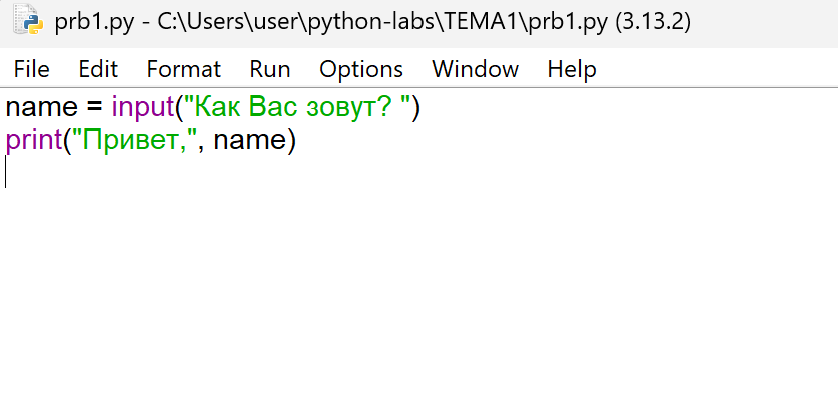The image size is (838, 400).
Task: Click the purple "input" function word
Action: pos(143,107)
